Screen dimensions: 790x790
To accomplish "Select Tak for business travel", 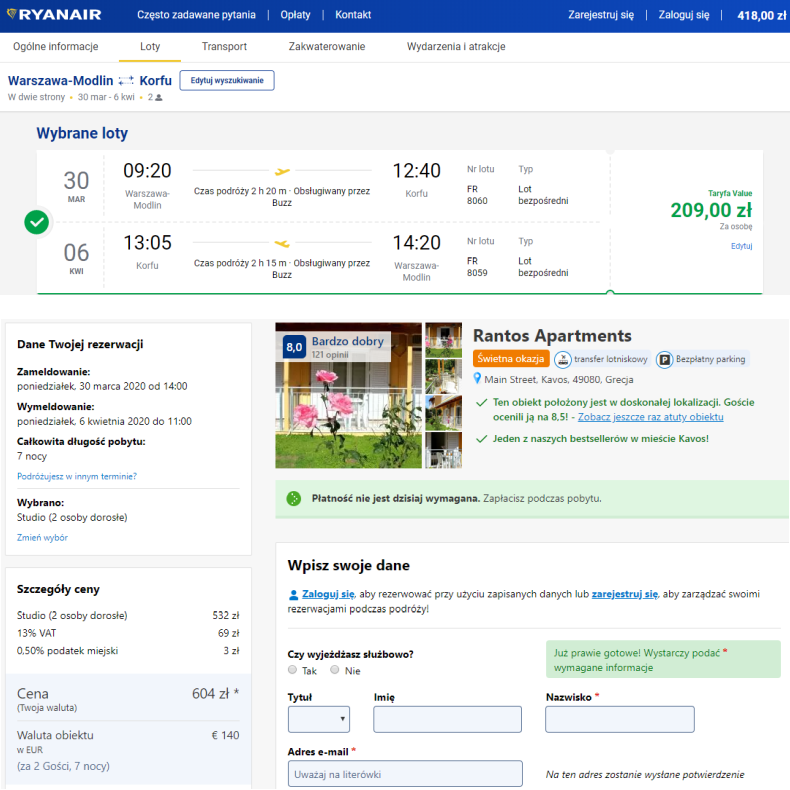I will click(292, 670).
